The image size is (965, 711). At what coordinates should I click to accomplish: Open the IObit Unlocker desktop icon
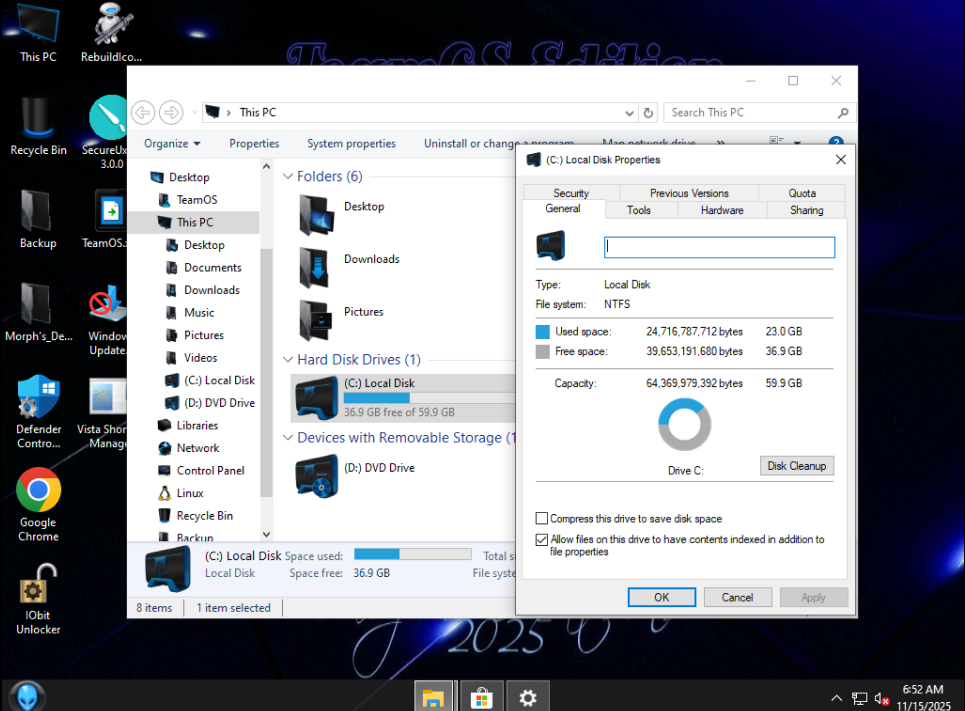(x=38, y=592)
